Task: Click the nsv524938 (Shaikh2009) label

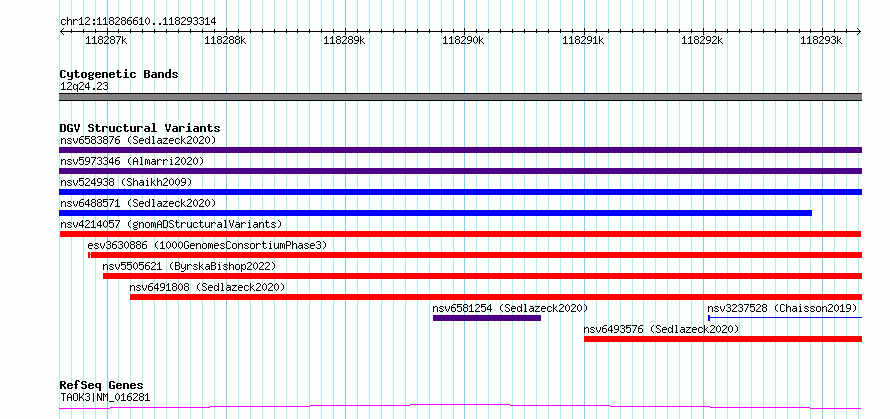Action: [126, 182]
